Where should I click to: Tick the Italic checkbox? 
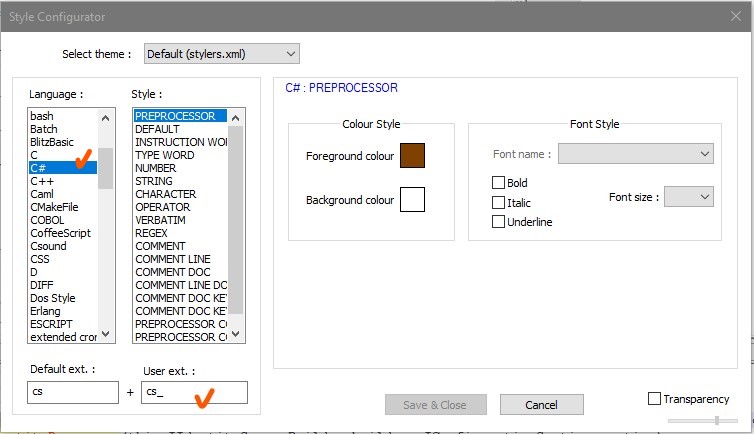point(499,202)
